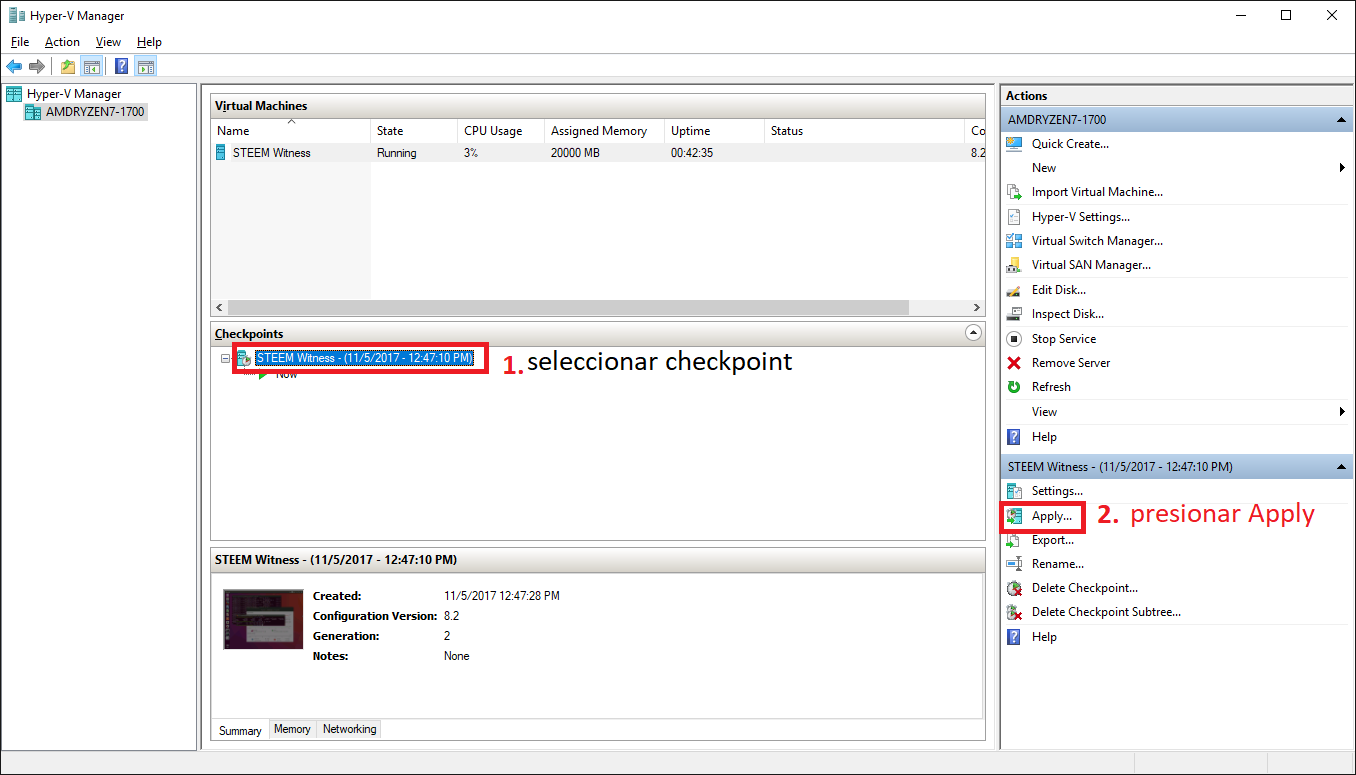The image size is (1356, 775).
Task: Click the Apply... action
Action: [x=1052, y=516]
